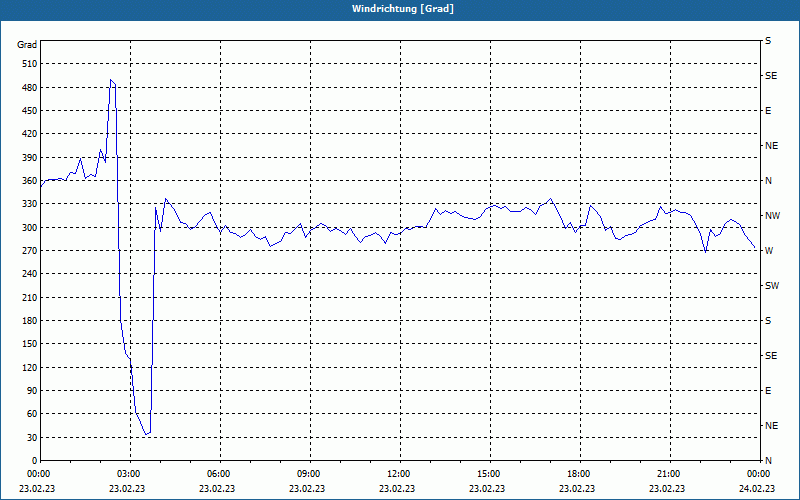Click the 90 degree axis label
Screen dimensions: 800x500
(33, 391)
